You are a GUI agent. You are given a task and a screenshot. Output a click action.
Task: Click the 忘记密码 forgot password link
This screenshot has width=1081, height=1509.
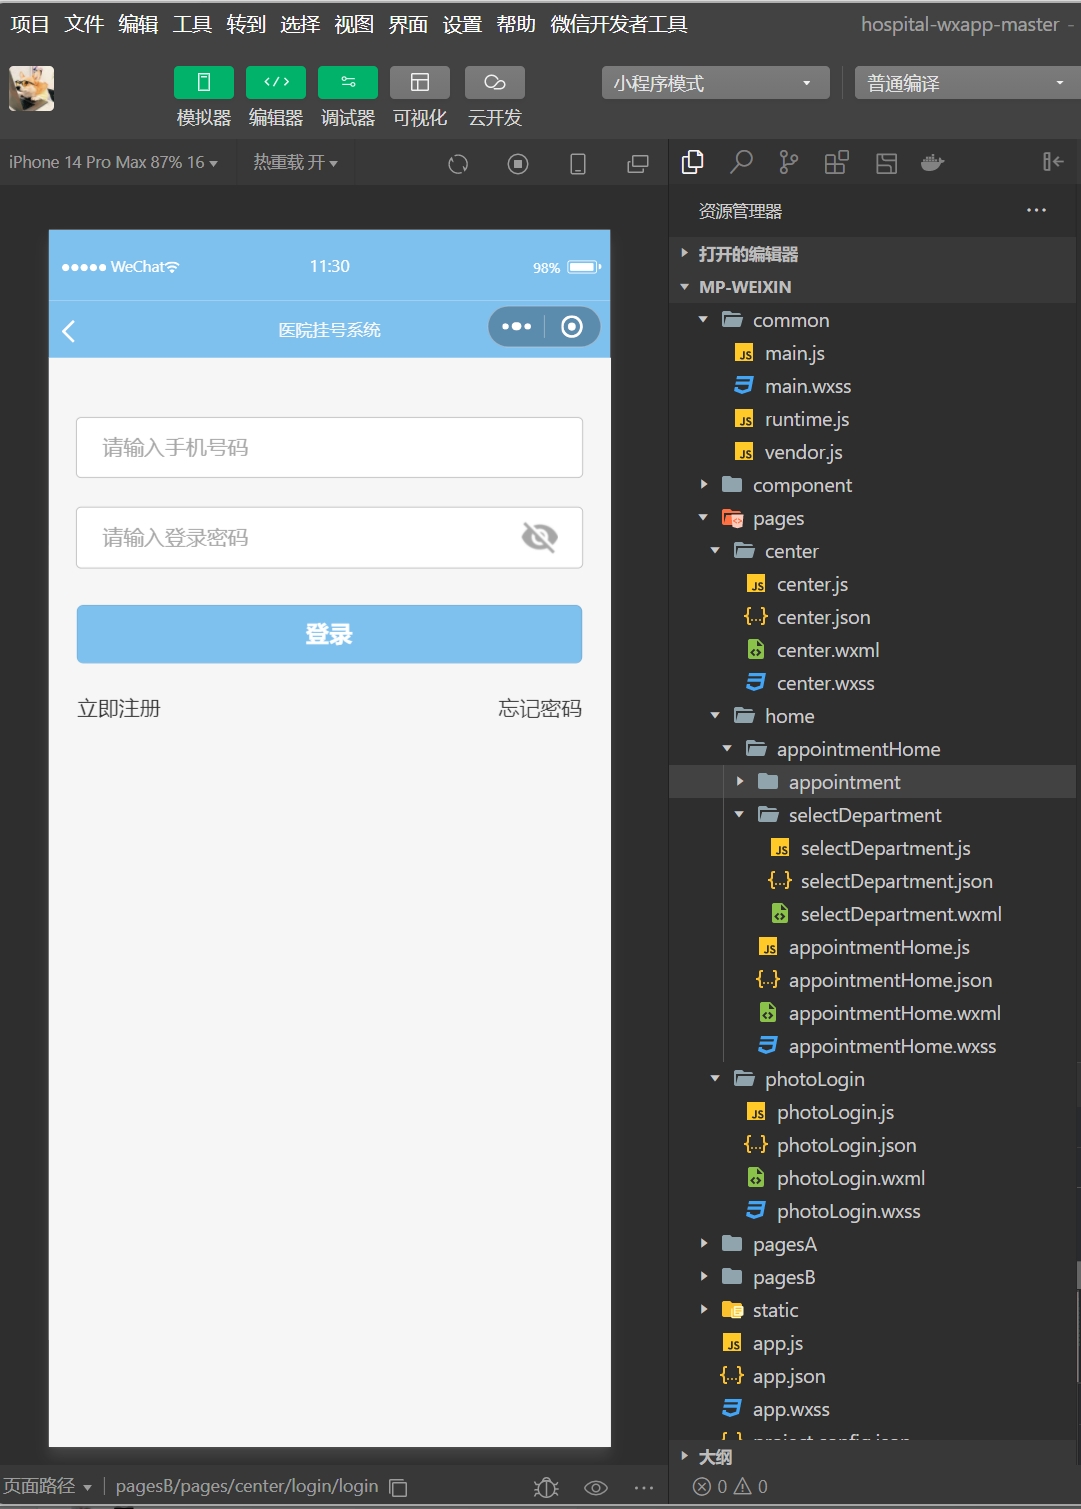(540, 709)
